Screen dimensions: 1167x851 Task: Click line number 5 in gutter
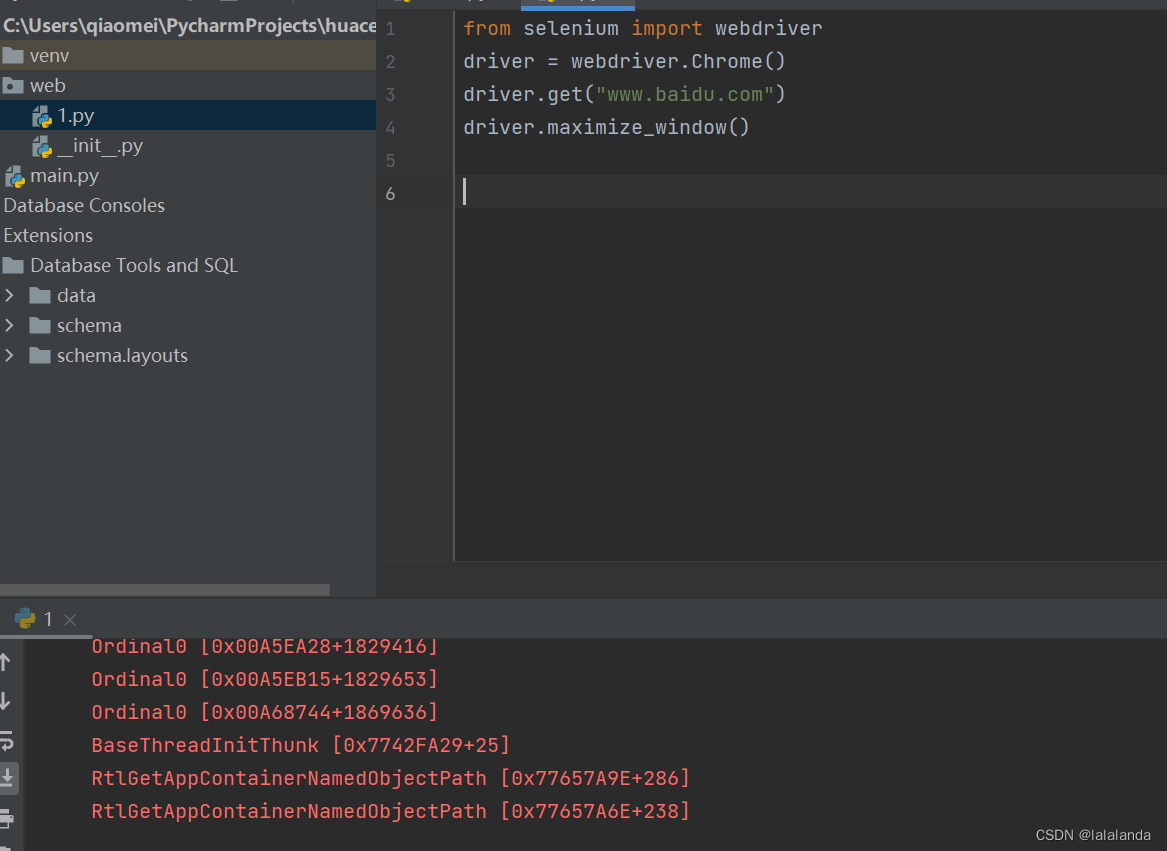[390, 161]
